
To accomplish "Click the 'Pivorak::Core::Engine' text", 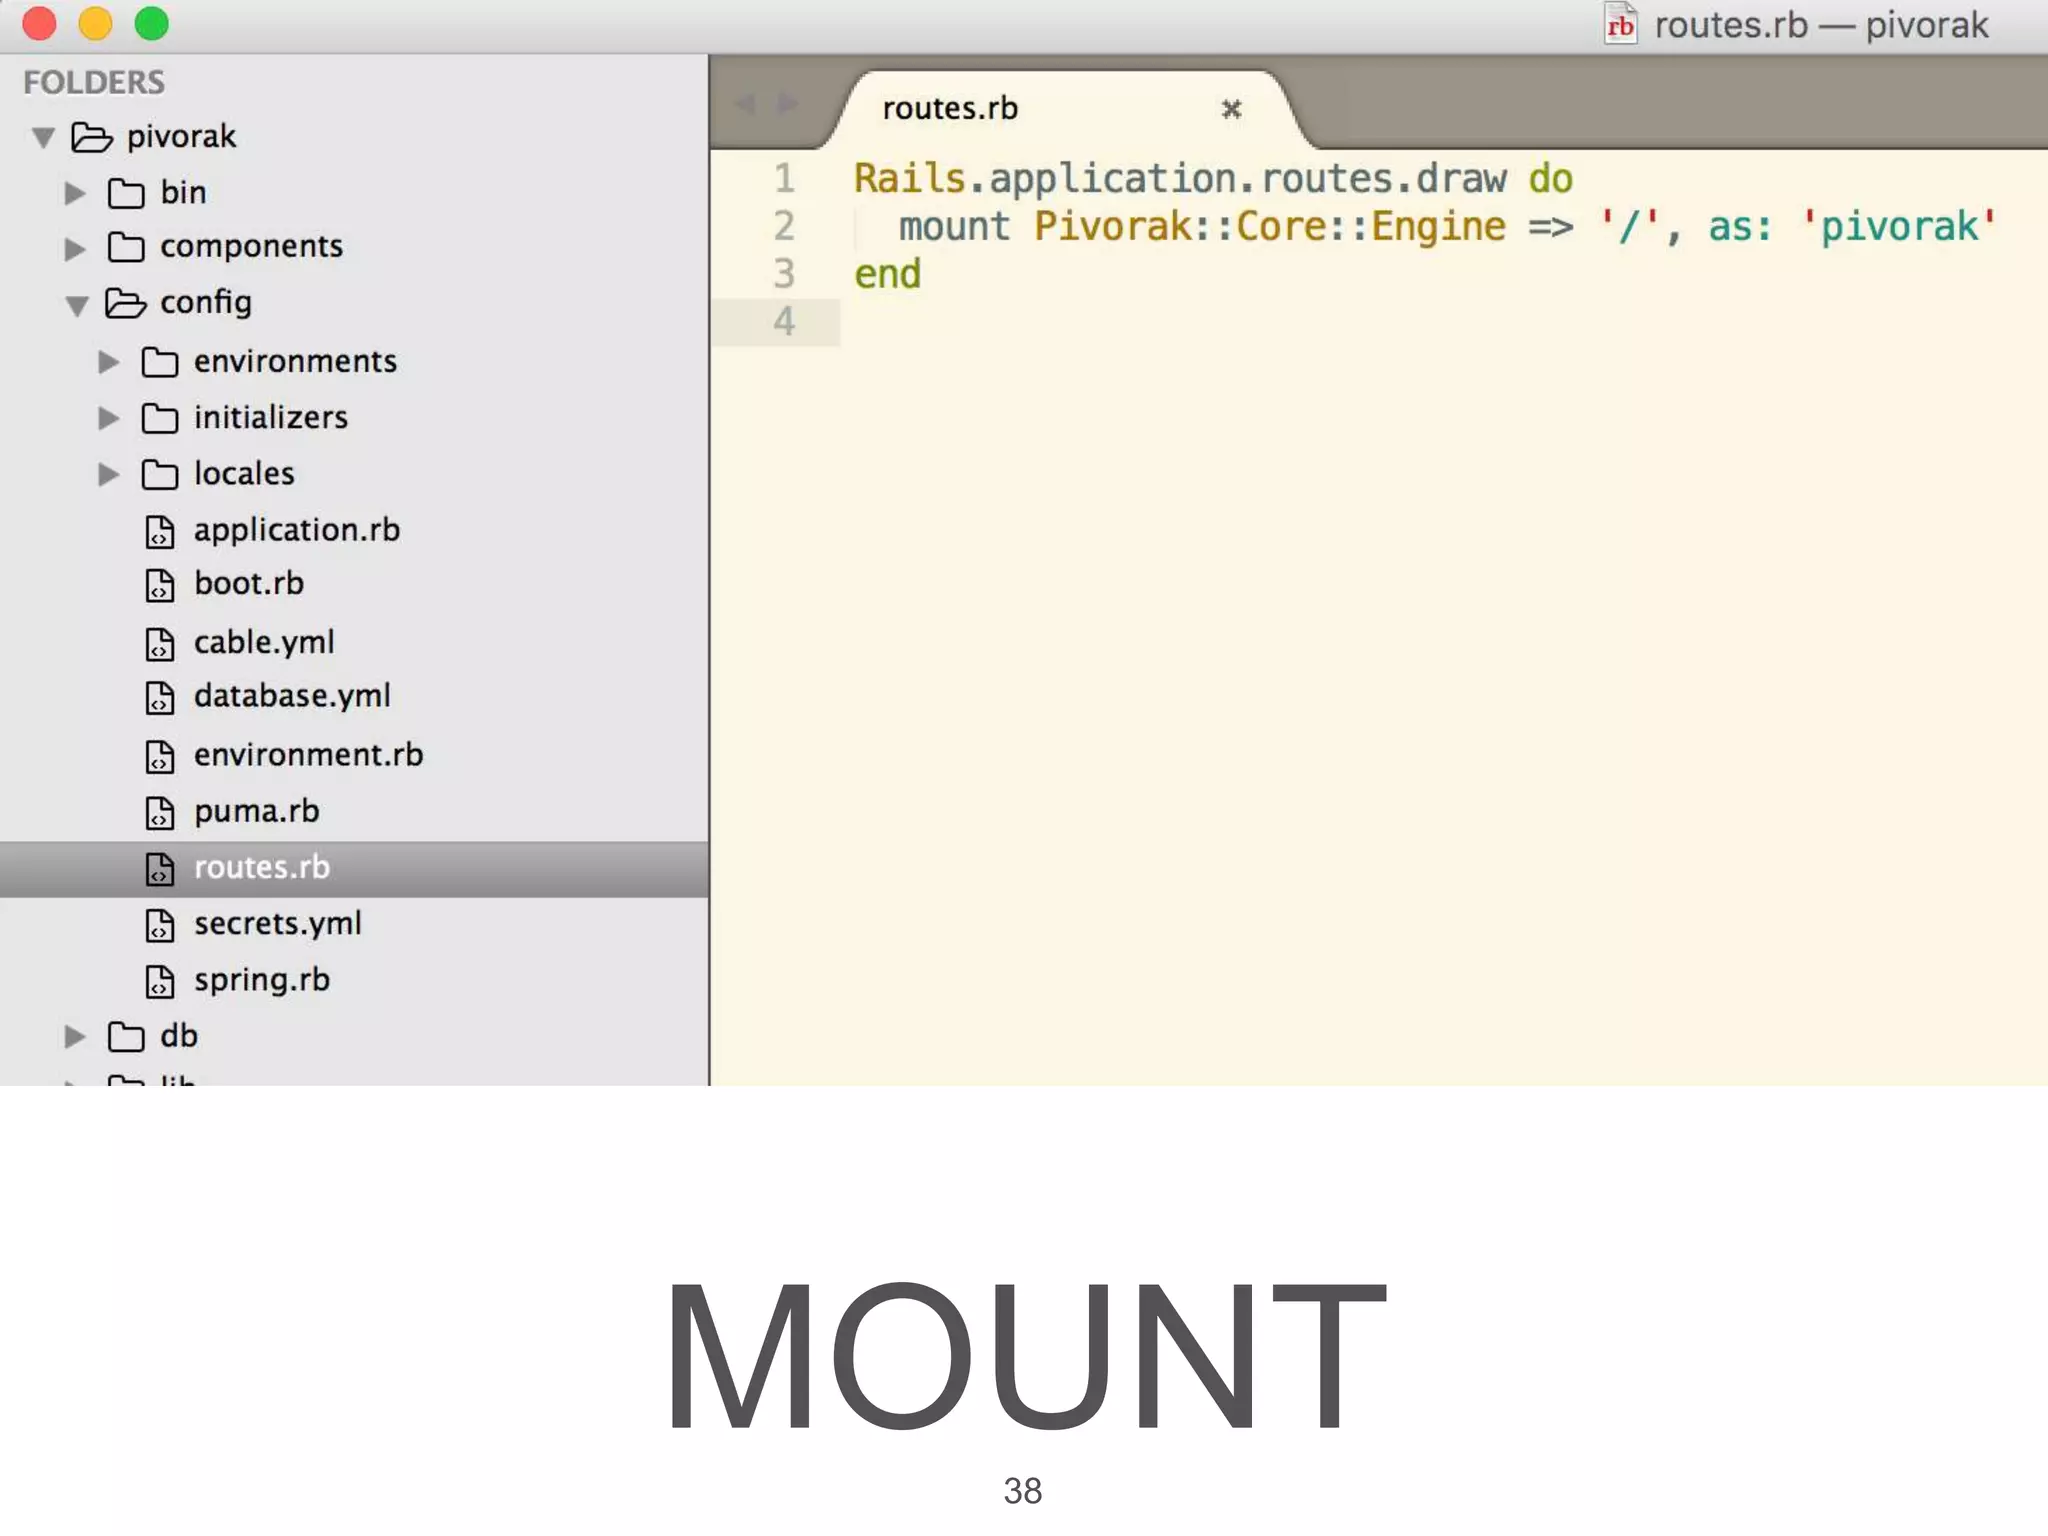I will coord(1270,227).
